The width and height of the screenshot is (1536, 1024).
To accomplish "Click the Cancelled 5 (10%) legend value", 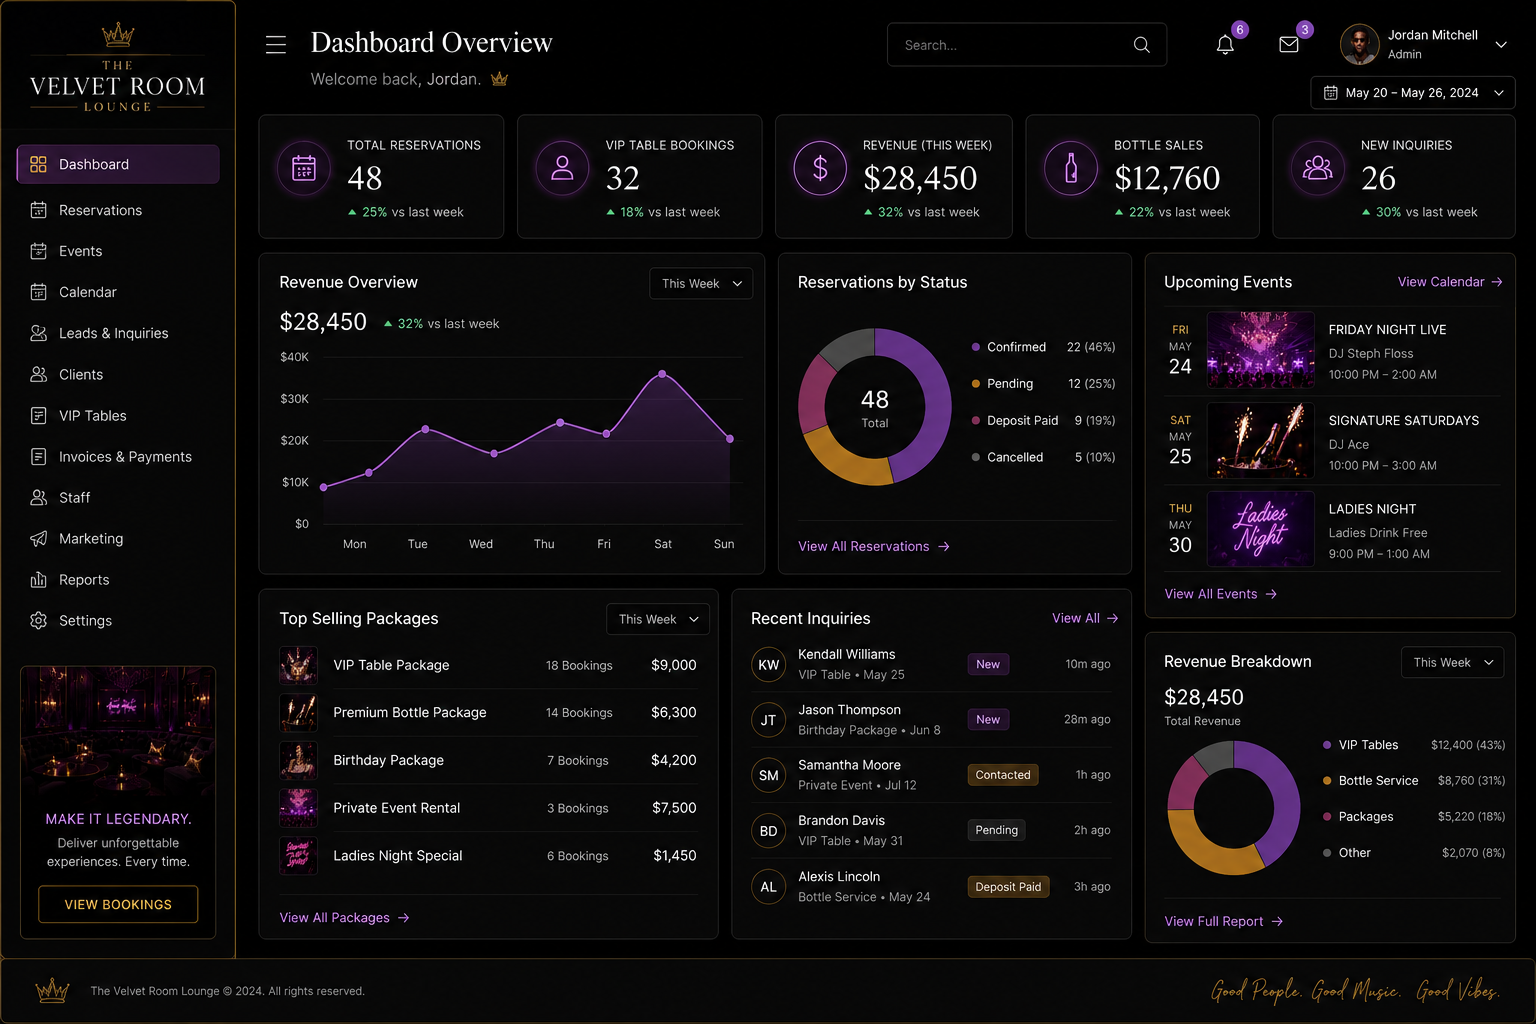I will pyautogui.click(x=1095, y=457).
